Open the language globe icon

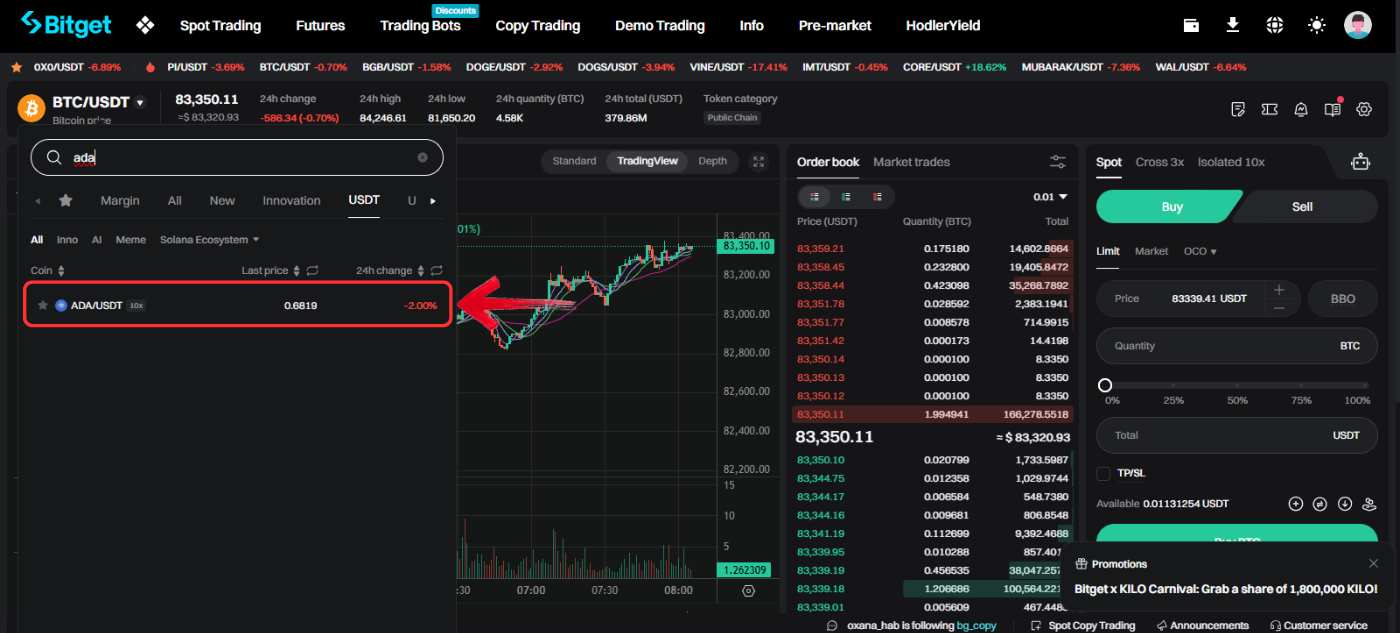pyautogui.click(x=1275, y=25)
